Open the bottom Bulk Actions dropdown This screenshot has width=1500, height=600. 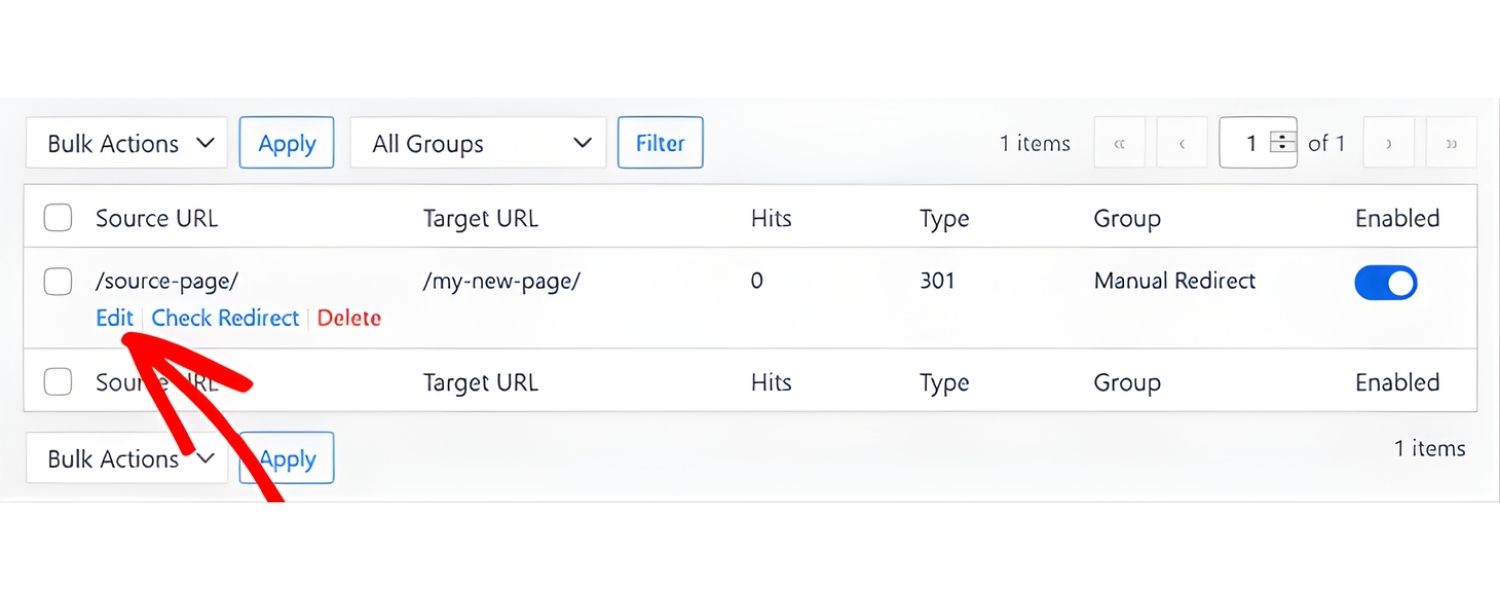pyautogui.click(x=126, y=458)
